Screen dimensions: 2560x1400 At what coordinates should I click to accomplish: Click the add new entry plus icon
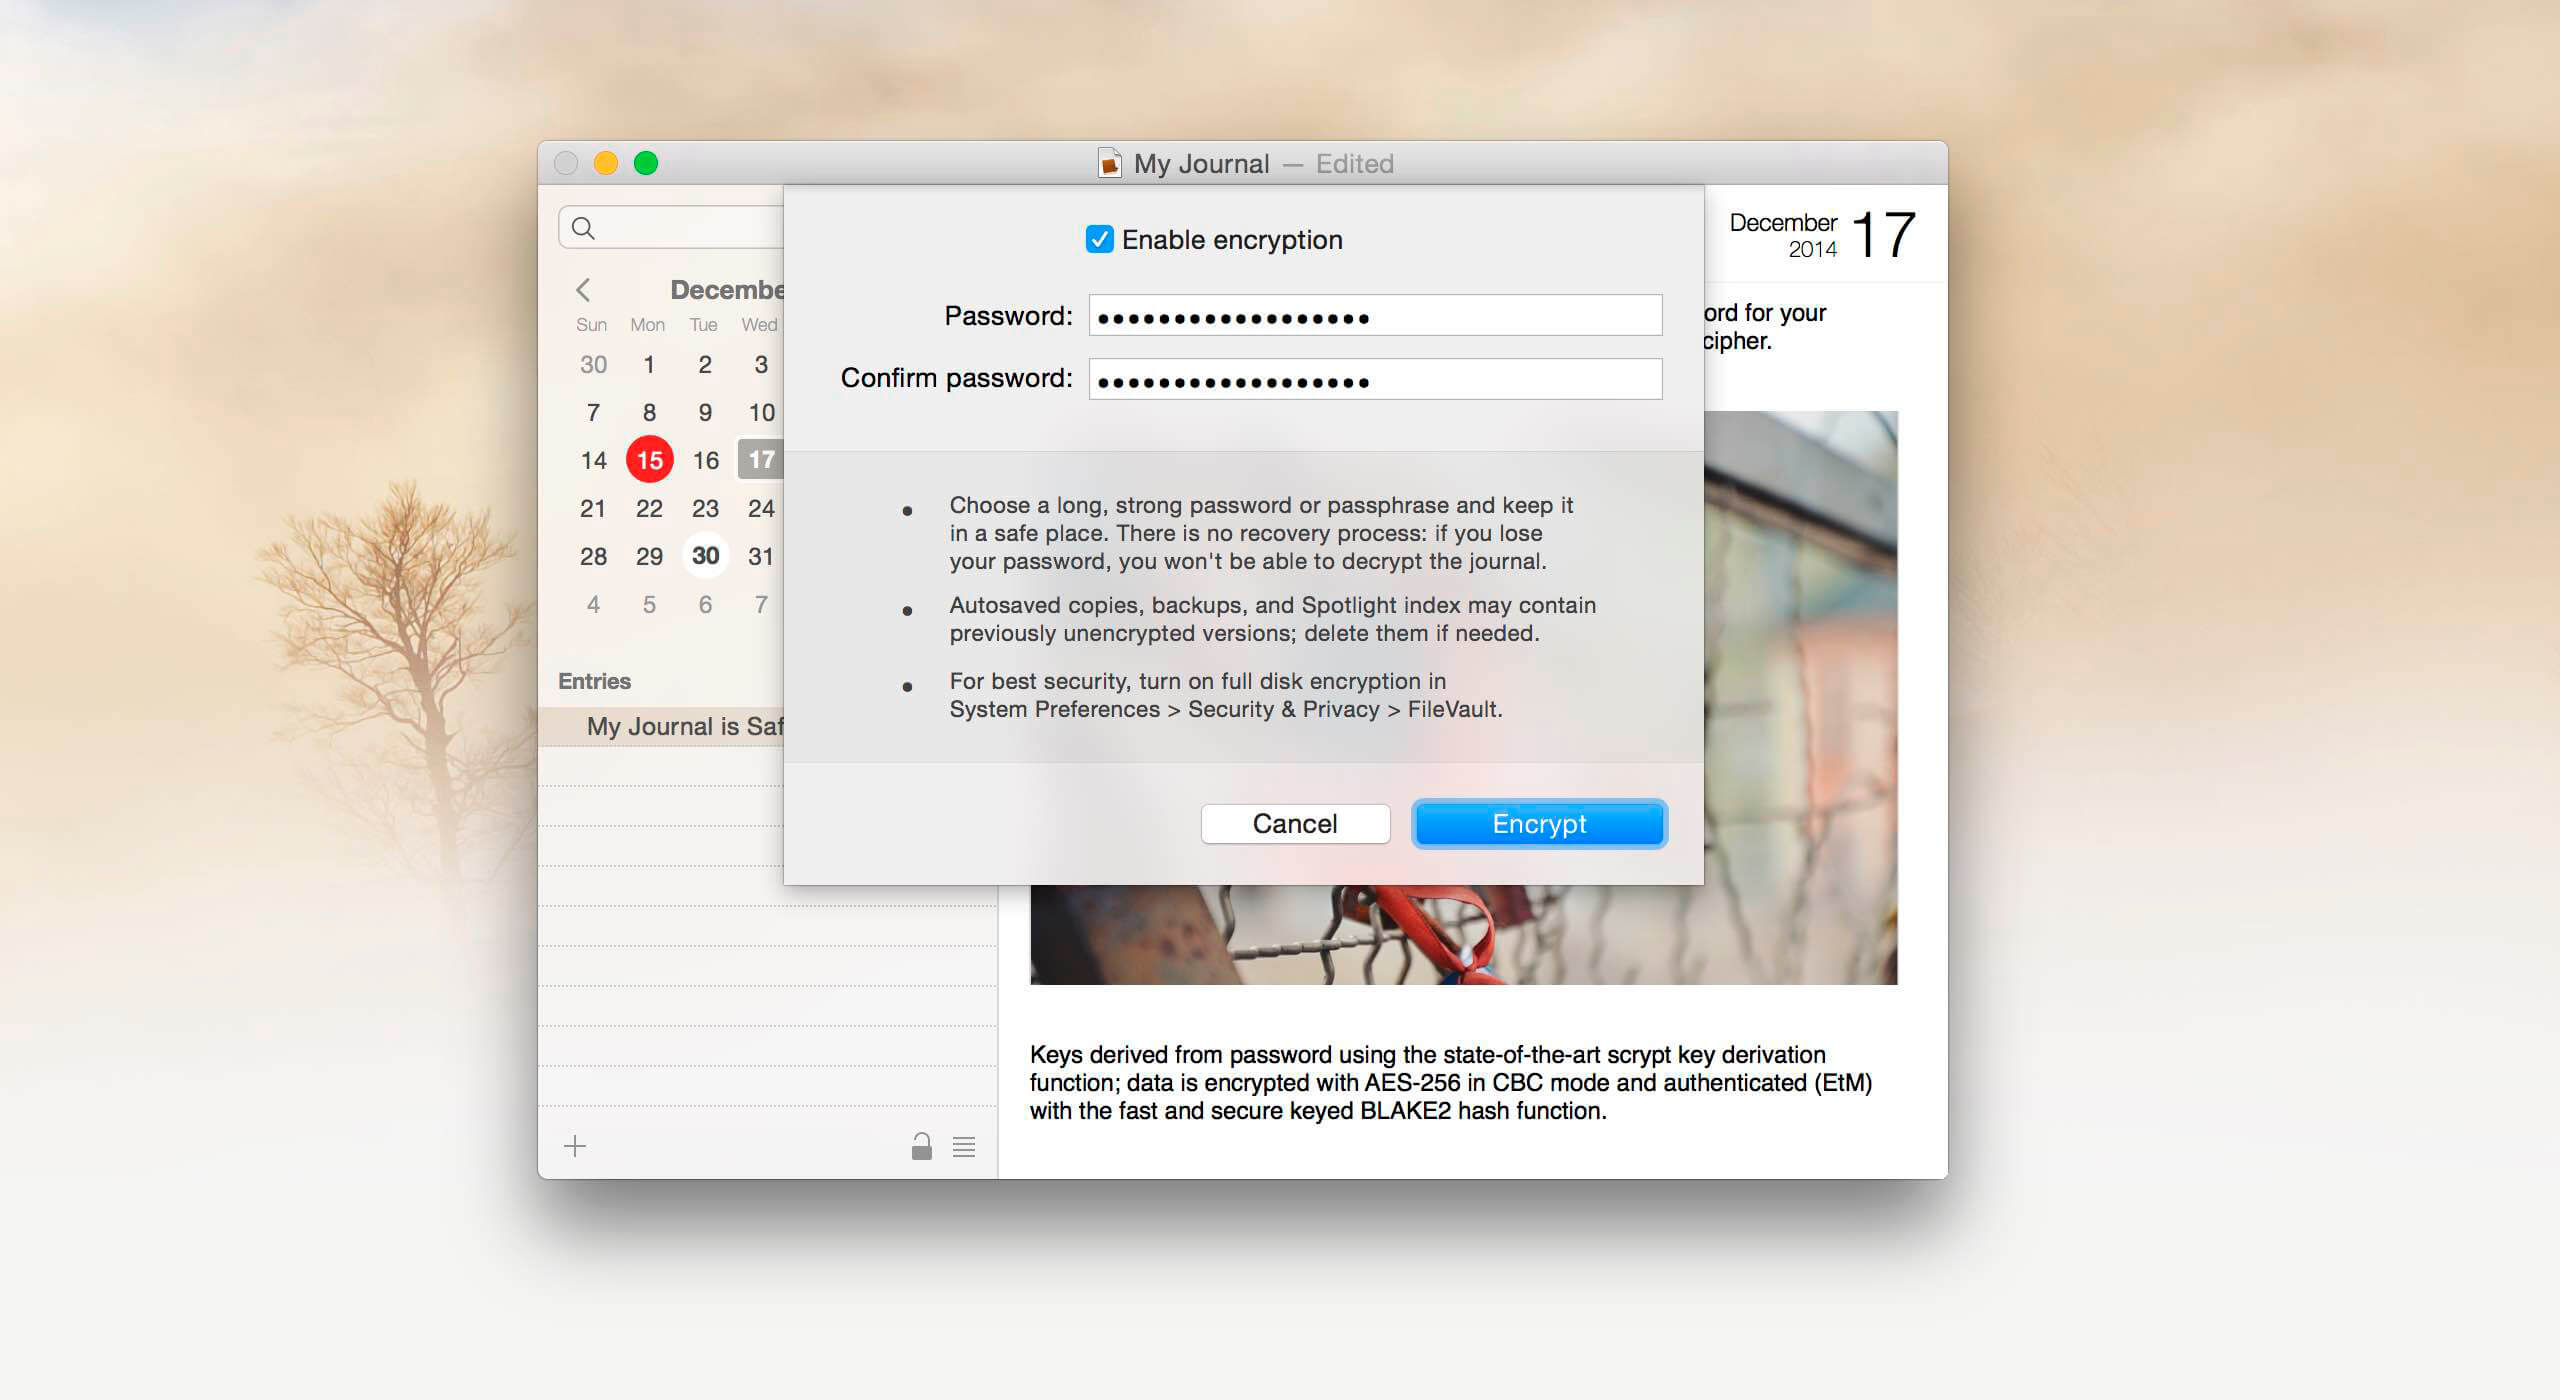coord(575,1146)
